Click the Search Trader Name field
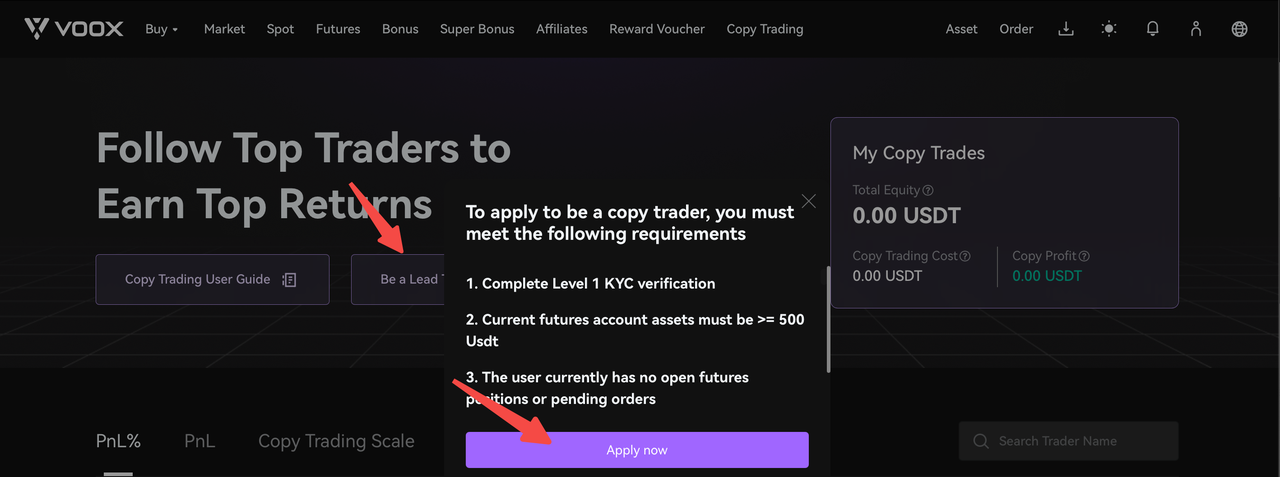 point(1068,441)
